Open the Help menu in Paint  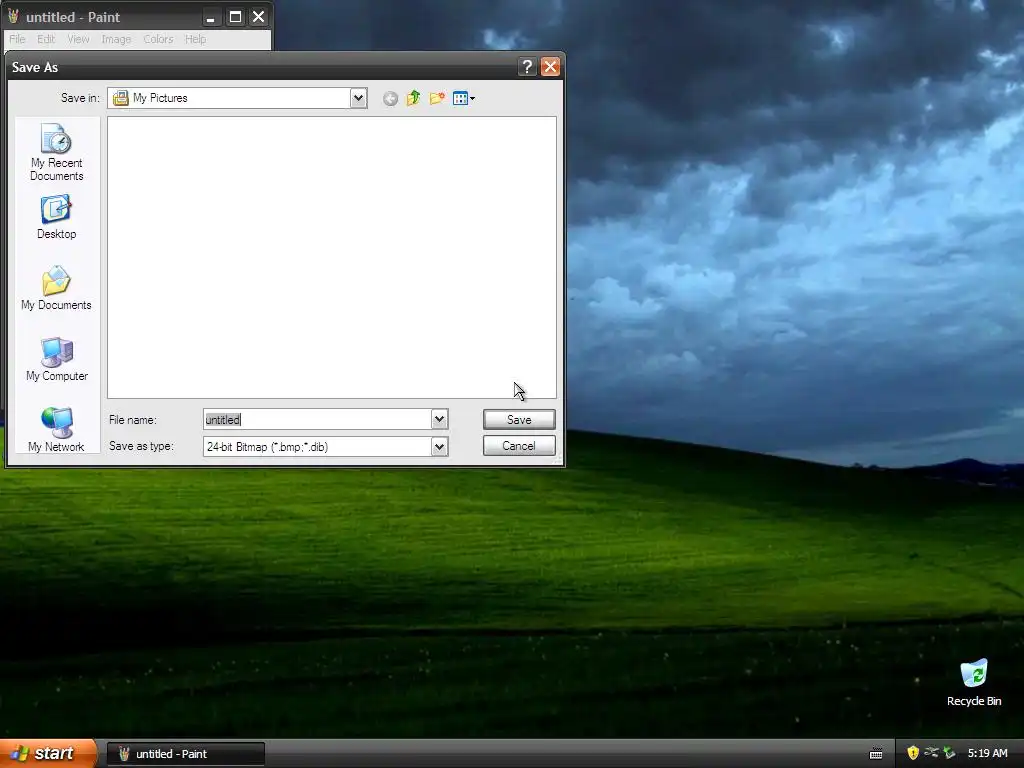(x=195, y=39)
